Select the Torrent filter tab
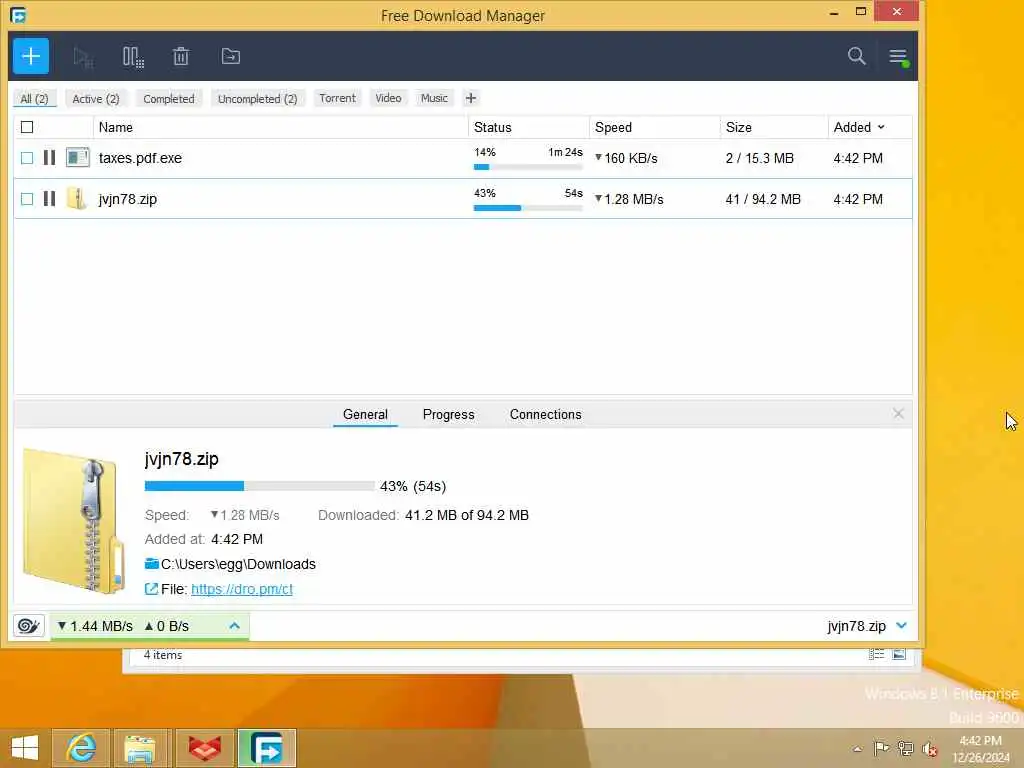Screen dimensions: 1024x768 coord(338,98)
